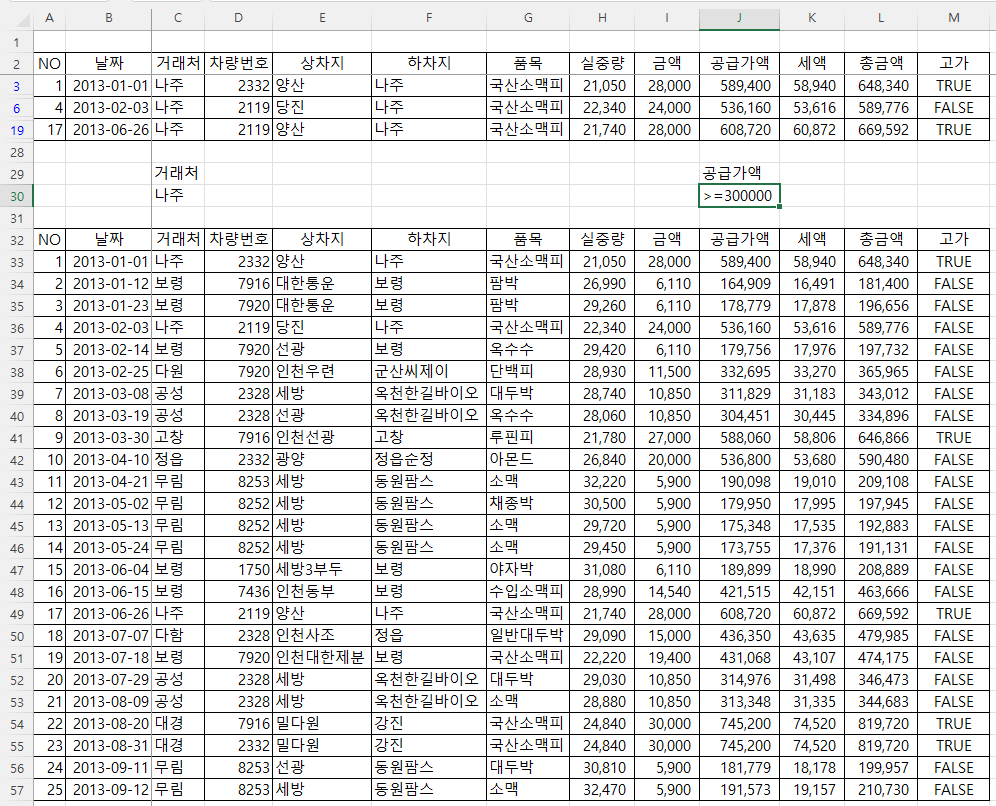Viewport: 996px width, 806px height.
Task: Click header cell 세액 in row 2
Action: [x=812, y=64]
